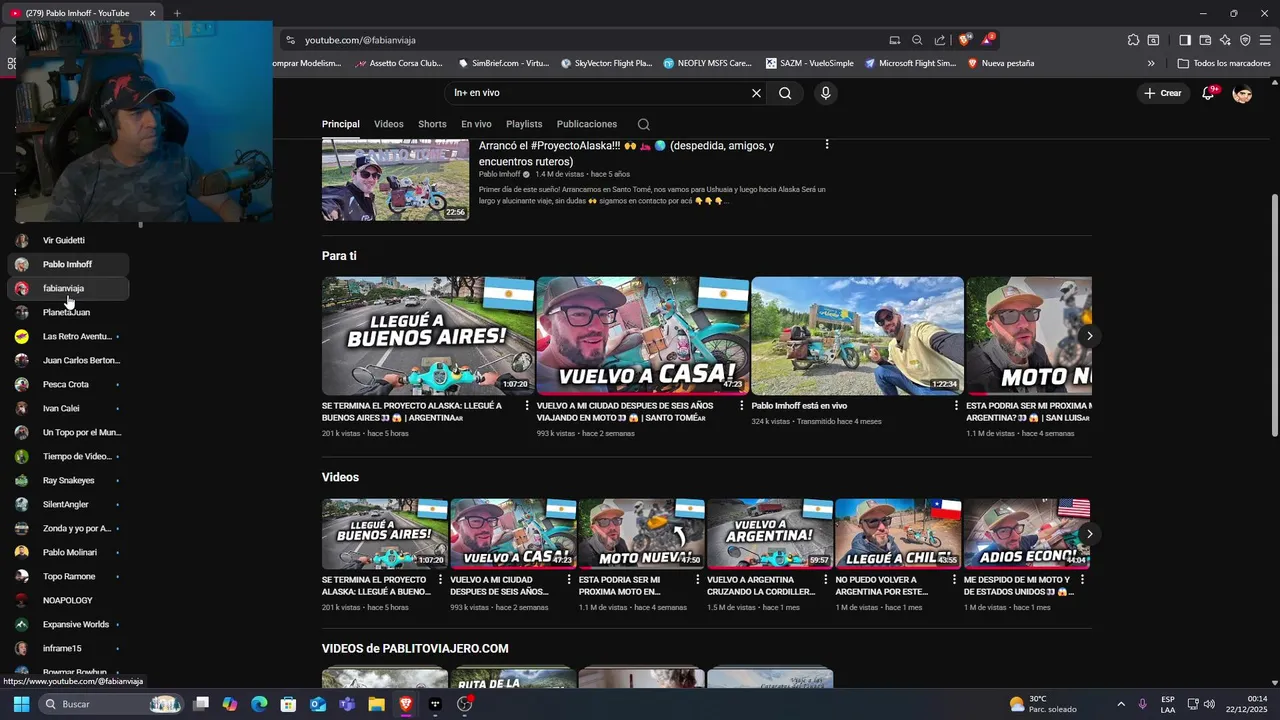This screenshot has height=720, width=1280.
Task: Click the Windows Start button
Action: pos(21,704)
